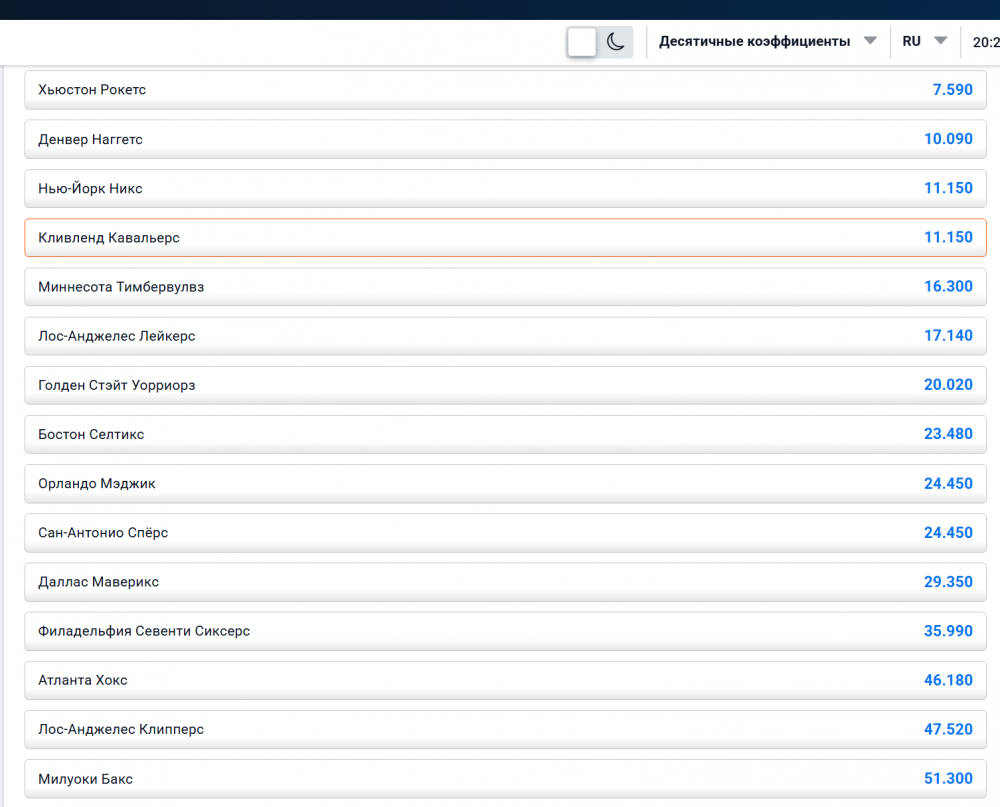Image resolution: width=1000 pixels, height=807 pixels.
Task: Choose Нью-Йорк Никс bet row
Action: [505, 188]
